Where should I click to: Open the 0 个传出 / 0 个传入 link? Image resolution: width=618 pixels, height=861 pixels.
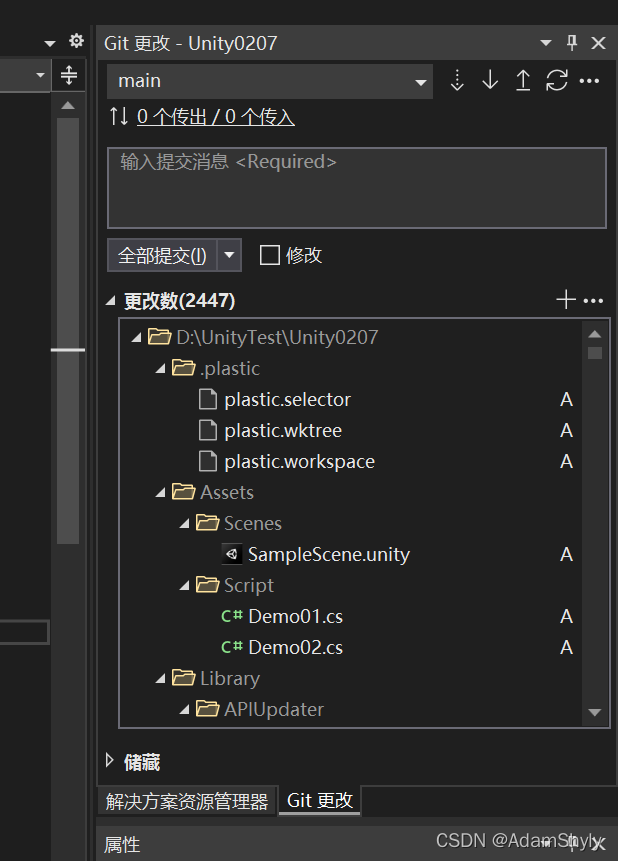click(215, 117)
